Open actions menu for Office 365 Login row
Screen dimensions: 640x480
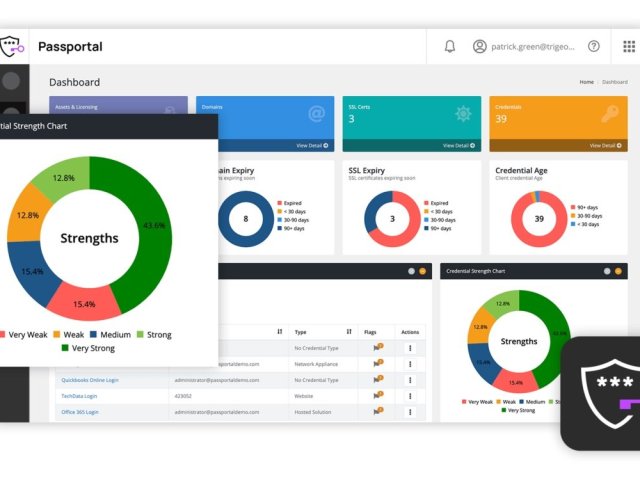tap(410, 412)
